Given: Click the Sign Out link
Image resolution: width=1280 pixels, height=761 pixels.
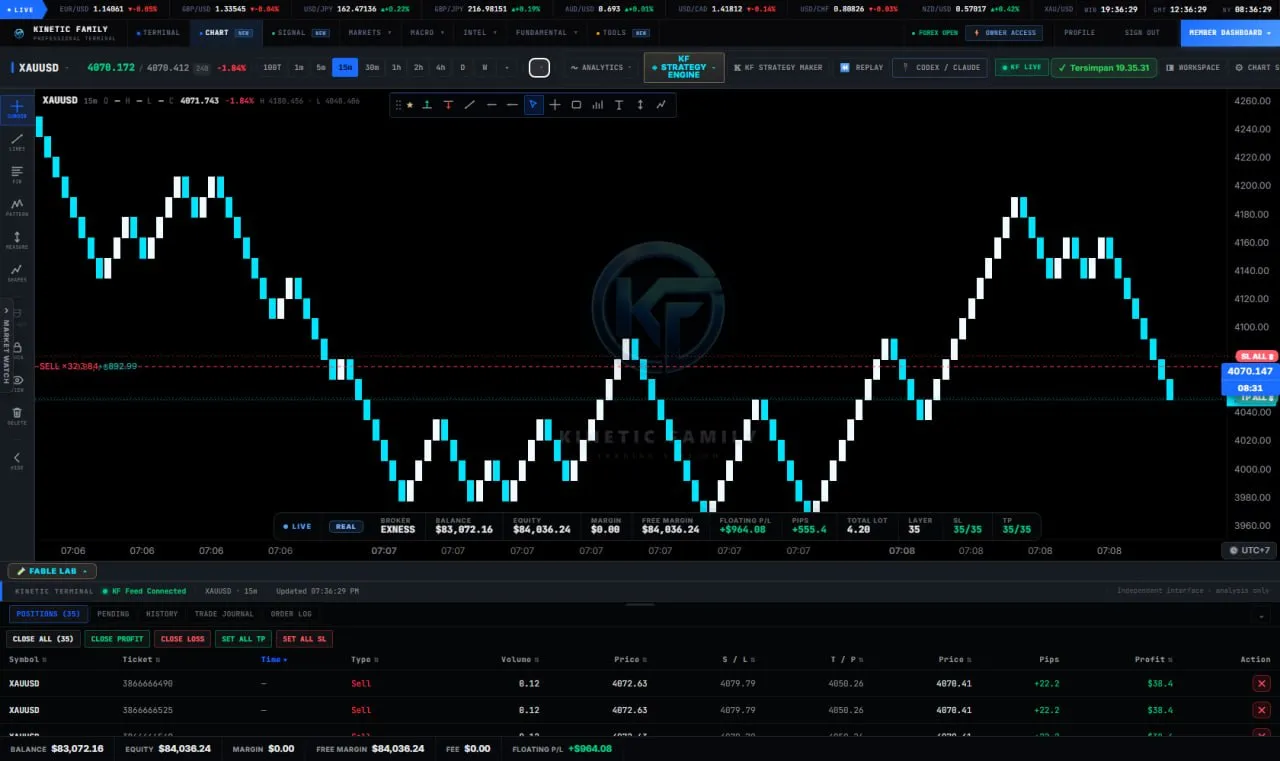Looking at the screenshot, I should click(1142, 32).
